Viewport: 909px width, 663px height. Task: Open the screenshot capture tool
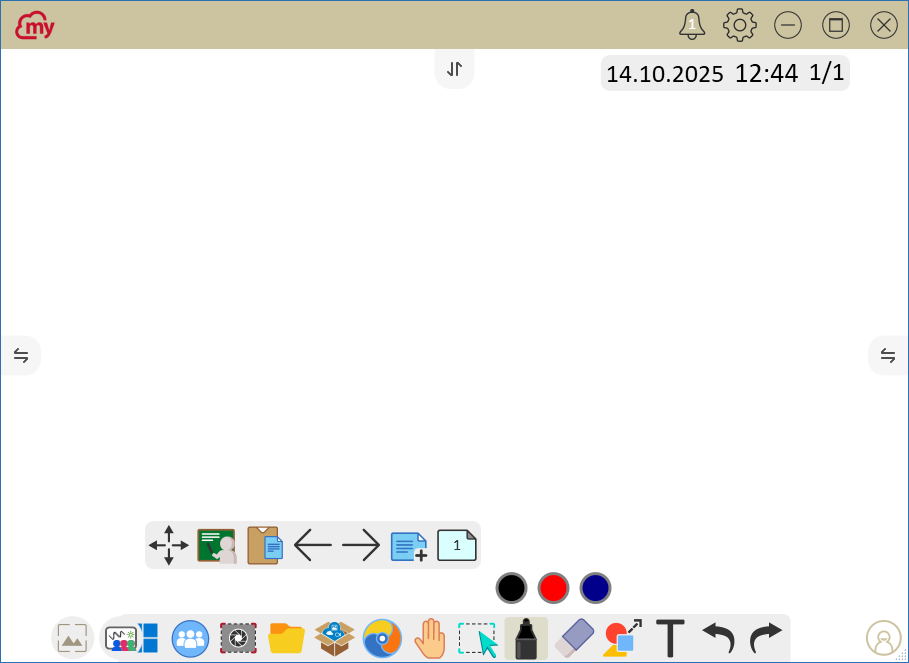[238, 638]
